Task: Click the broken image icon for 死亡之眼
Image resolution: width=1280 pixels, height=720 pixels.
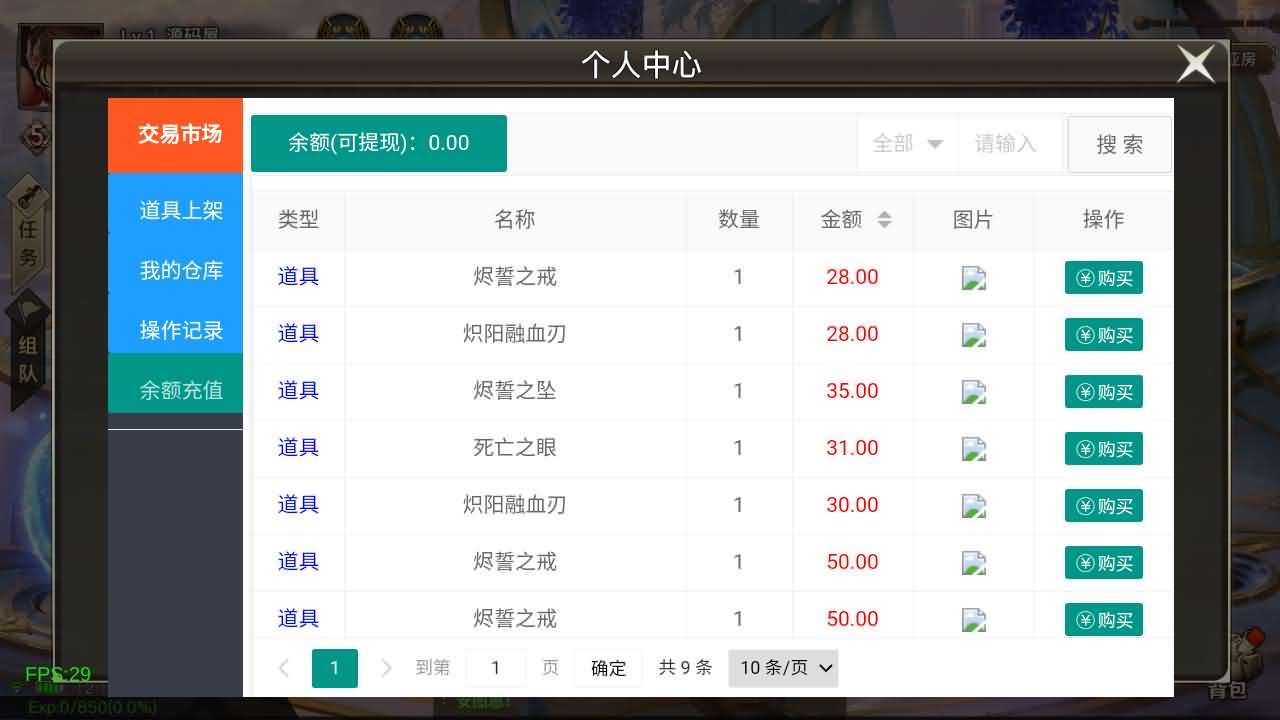Action: [973, 449]
